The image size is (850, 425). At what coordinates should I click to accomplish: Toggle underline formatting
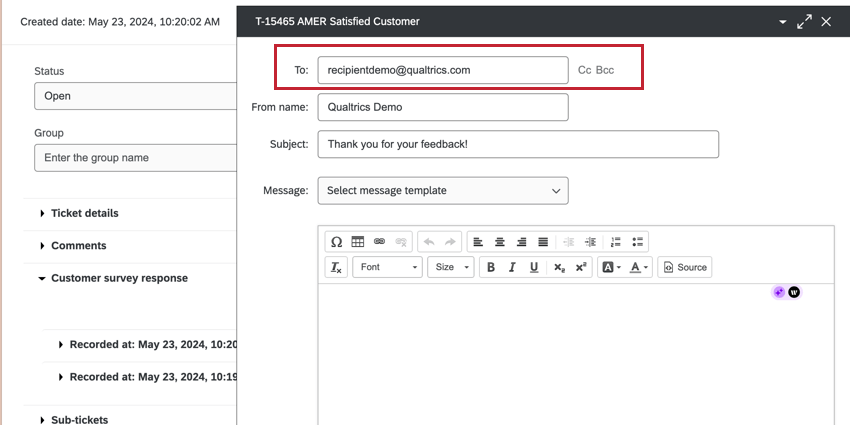tap(534, 267)
